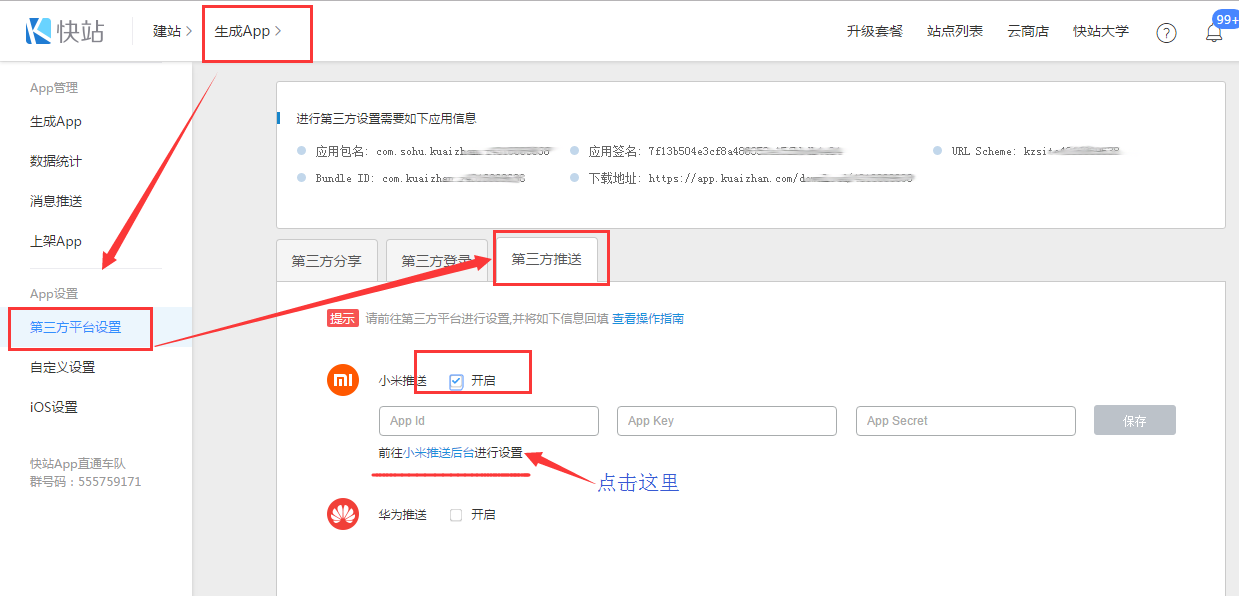Click the Huawei push logo icon
Viewport: 1239px width, 596px height.
343,515
